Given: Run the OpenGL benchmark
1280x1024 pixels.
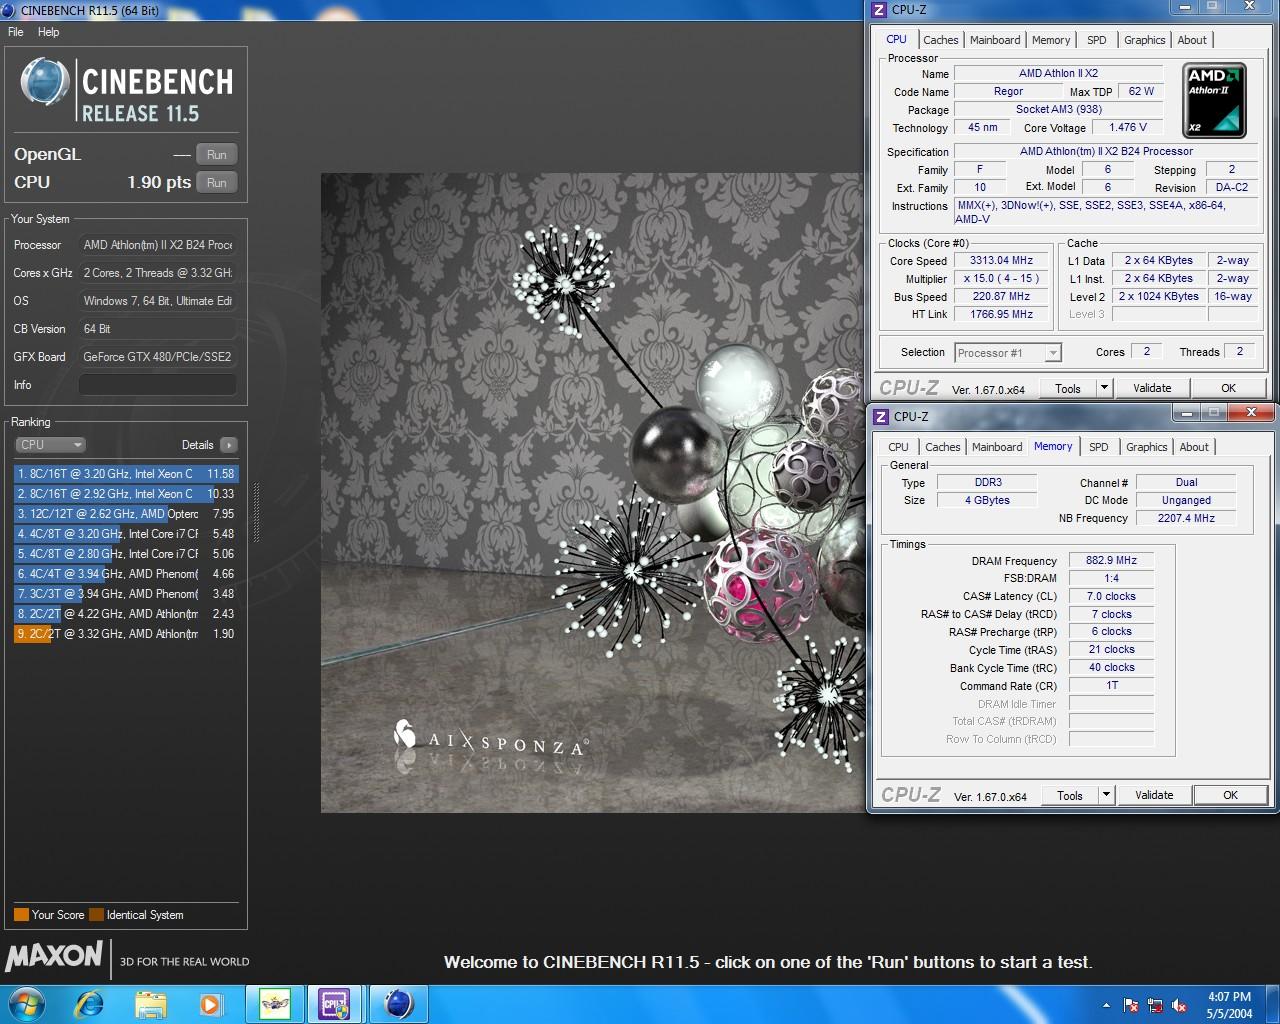Looking at the screenshot, I should coord(217,155).
